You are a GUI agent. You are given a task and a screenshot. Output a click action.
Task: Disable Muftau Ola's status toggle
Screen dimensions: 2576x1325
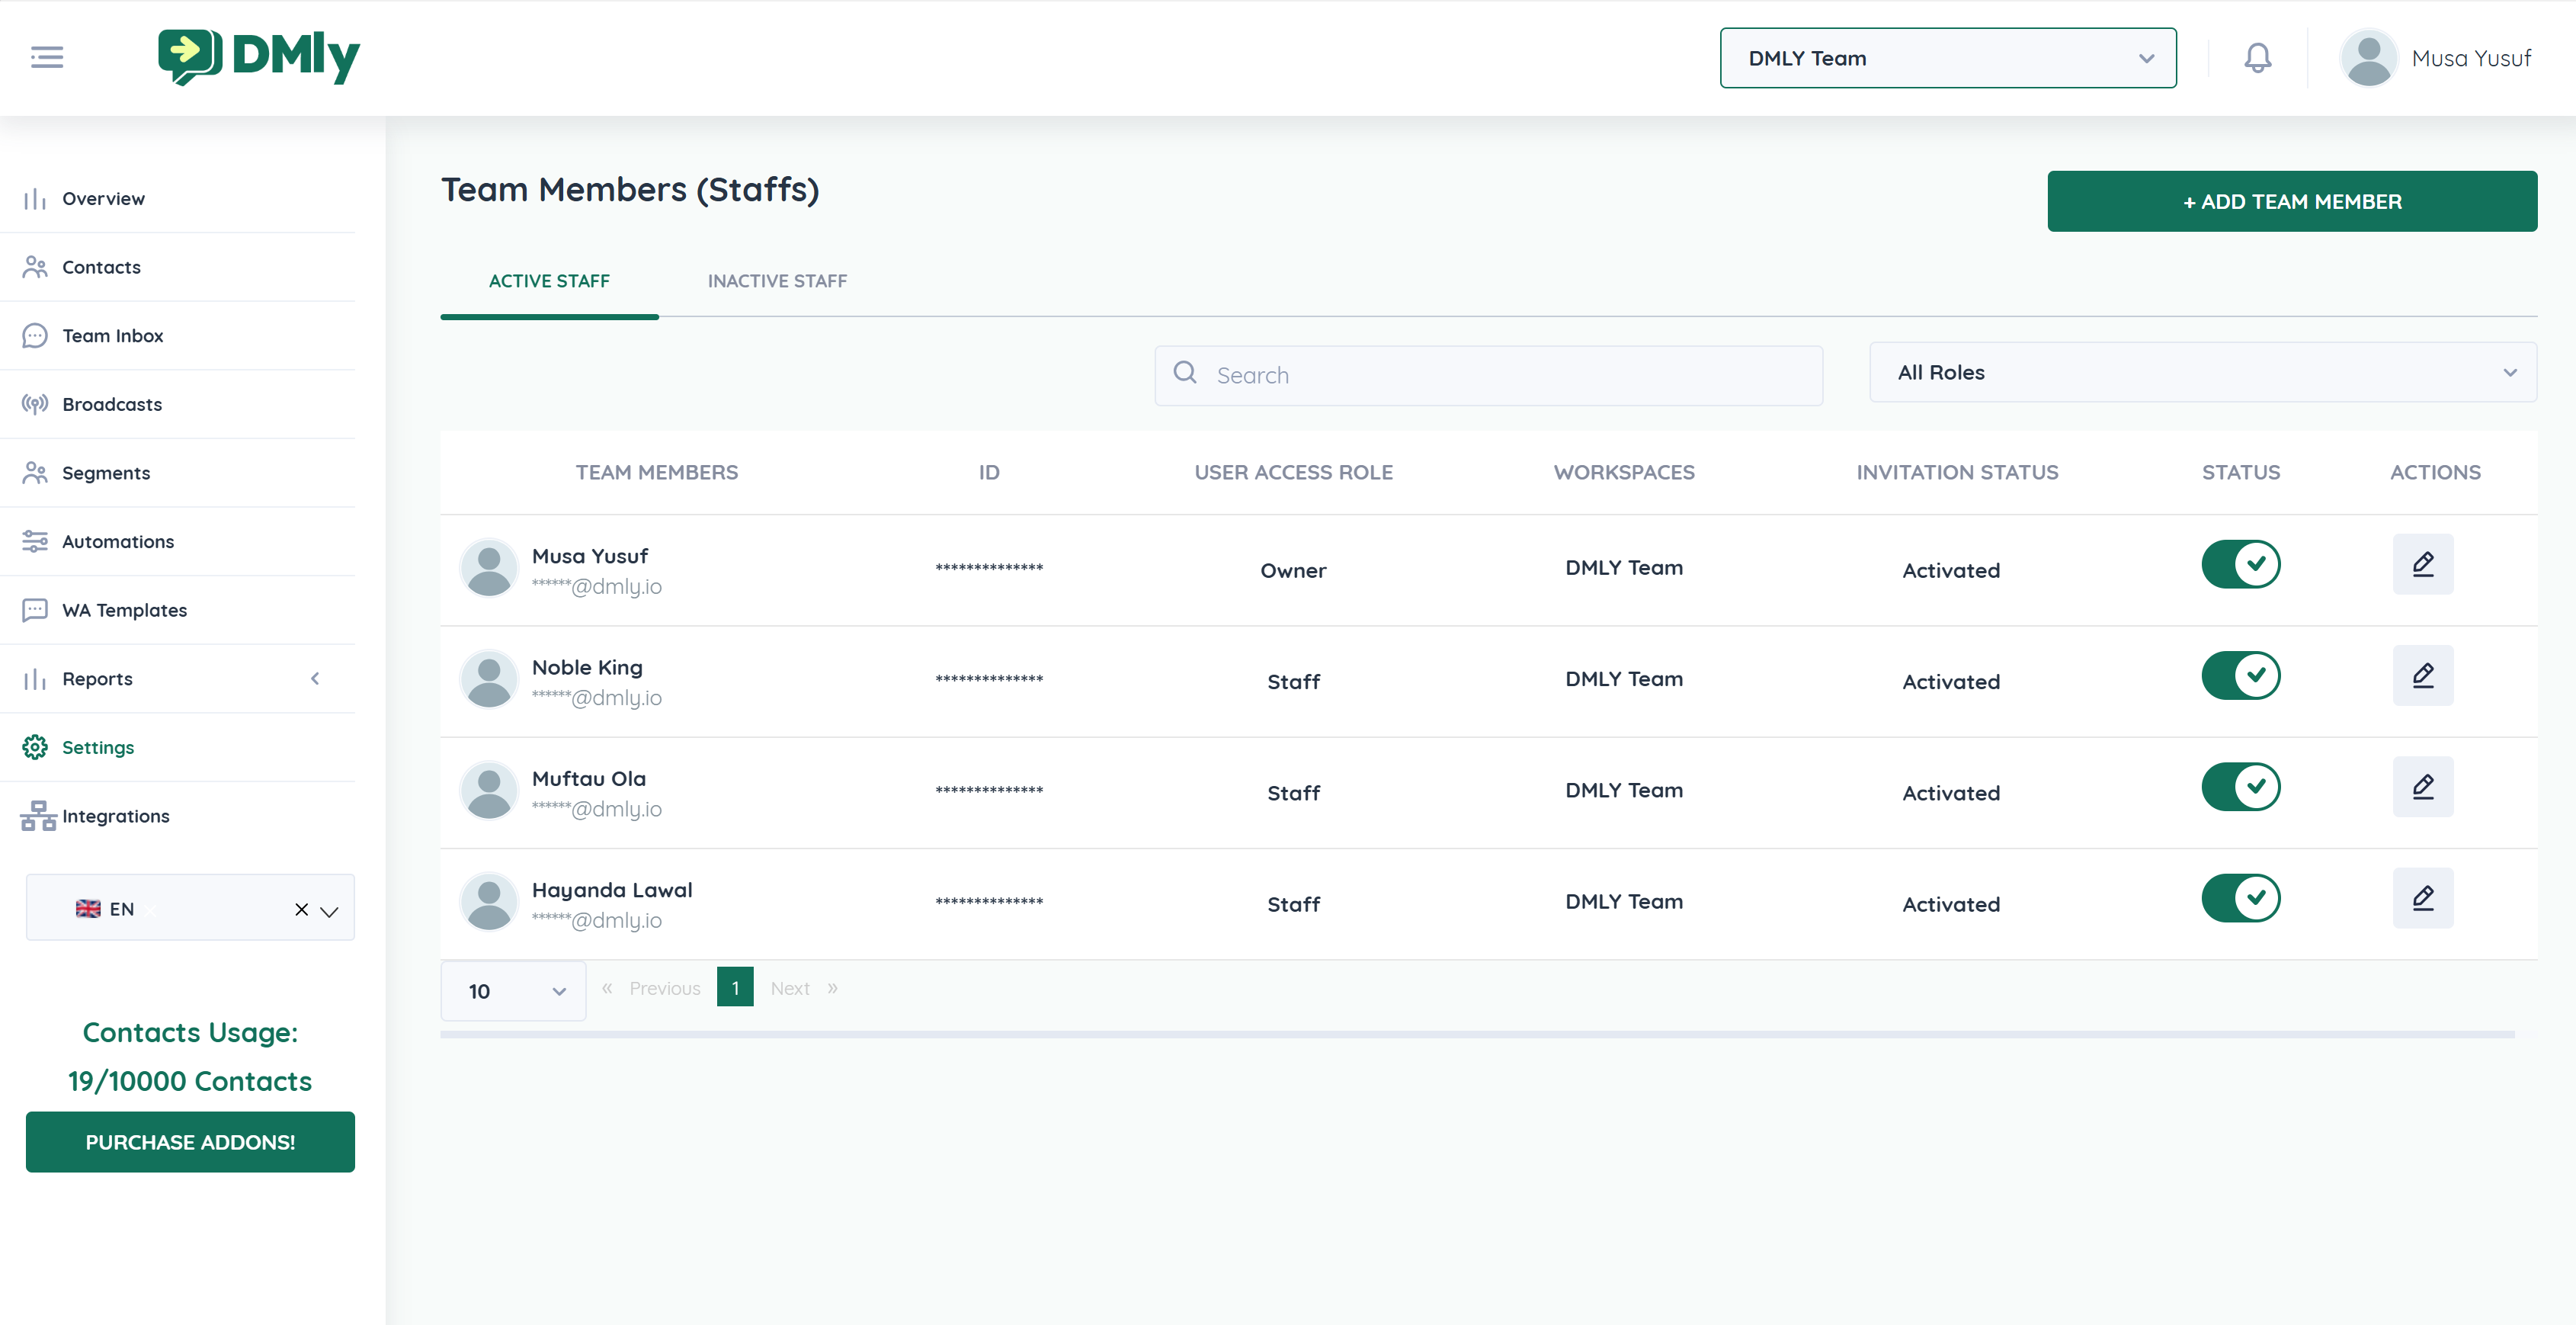2240,787
